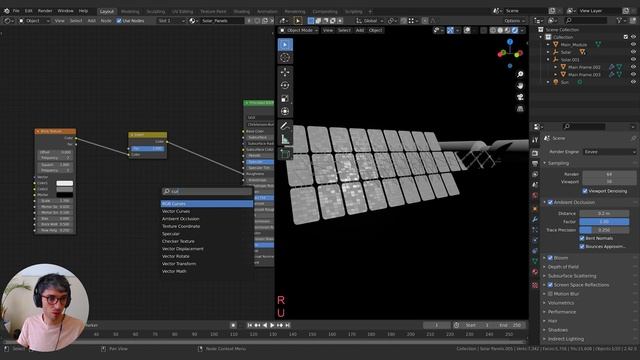This screenshot has height=360, width=640.
Task: Select the Rotate tool
Action: point(285,85)
